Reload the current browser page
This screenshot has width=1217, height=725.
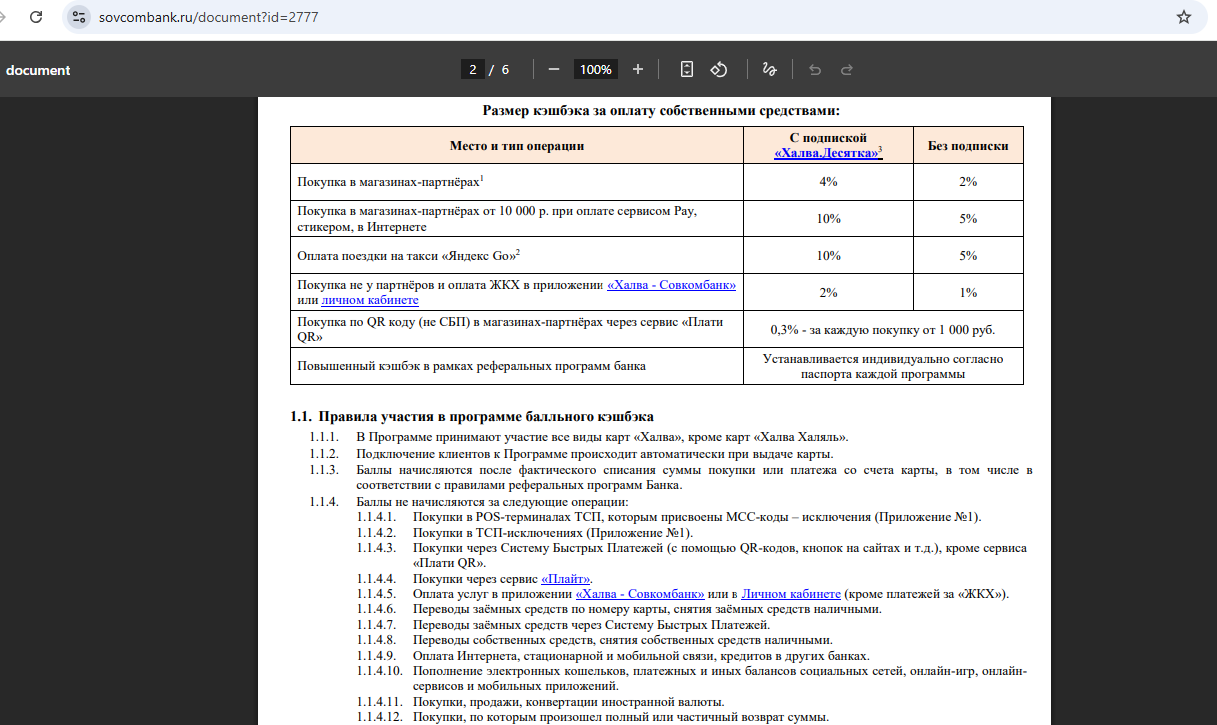point(36,17)
